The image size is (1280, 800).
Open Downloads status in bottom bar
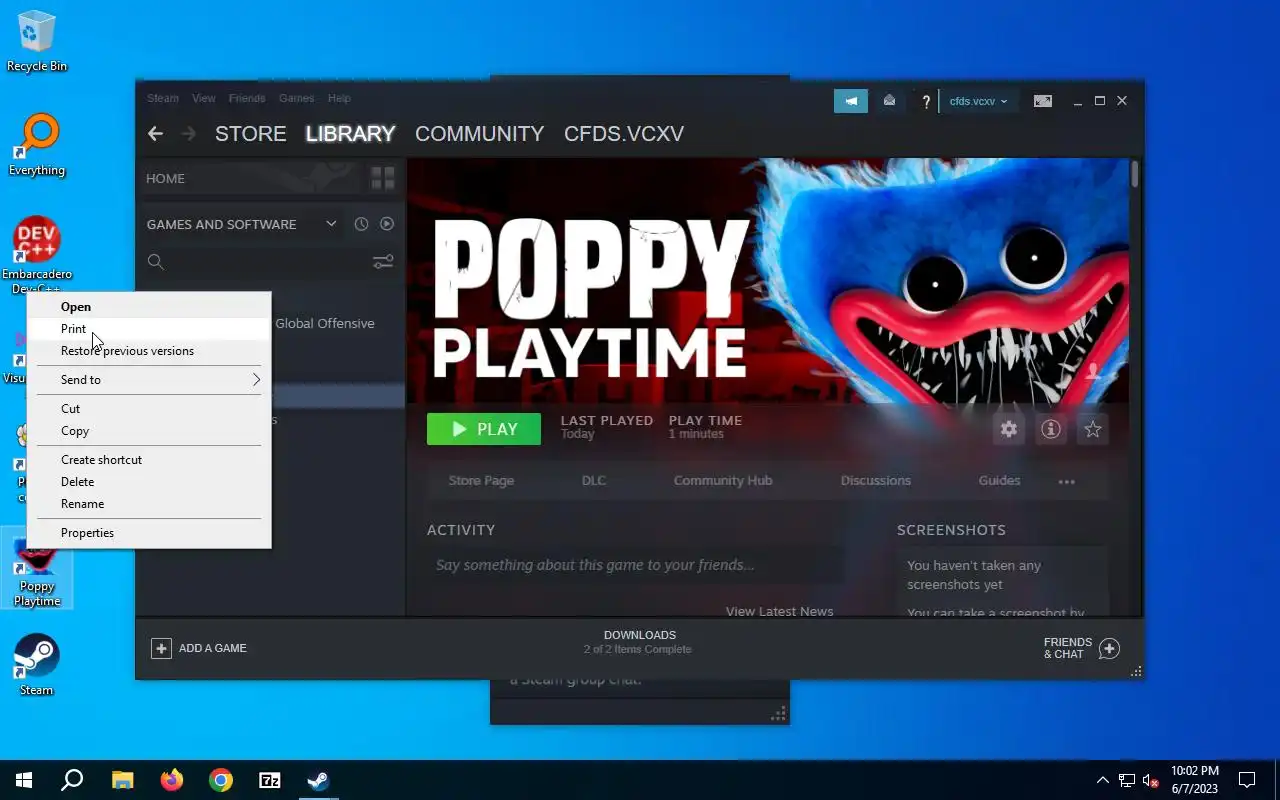tap(640, 642)
